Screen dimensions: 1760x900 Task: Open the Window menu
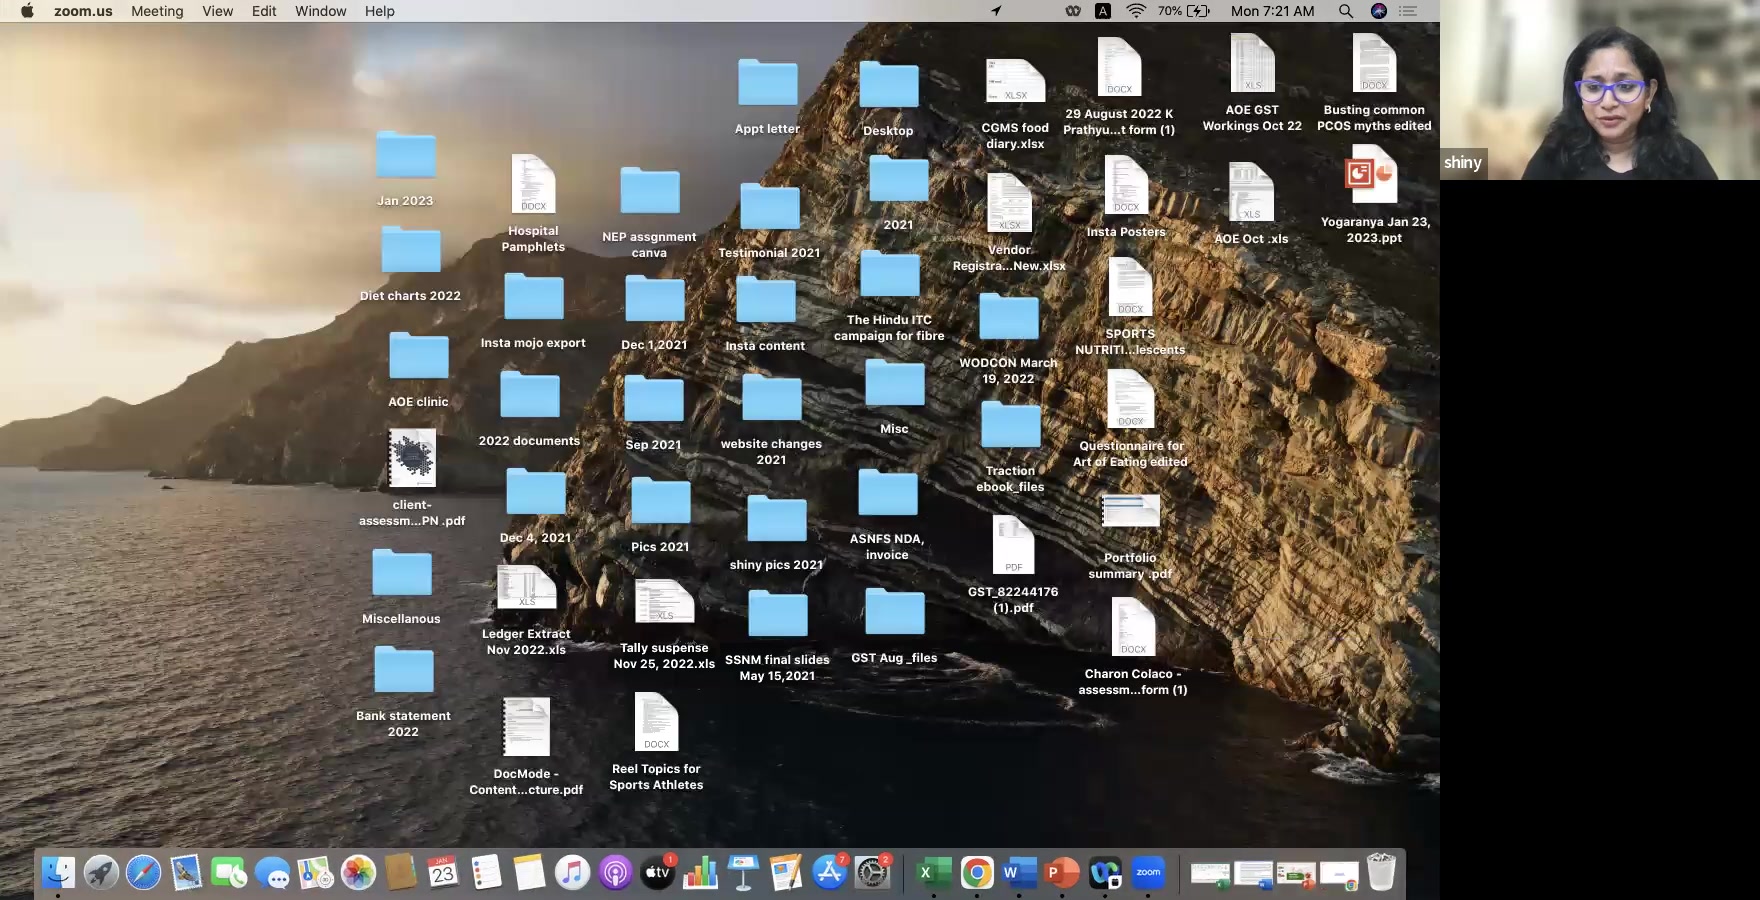[x=320, y=11]
